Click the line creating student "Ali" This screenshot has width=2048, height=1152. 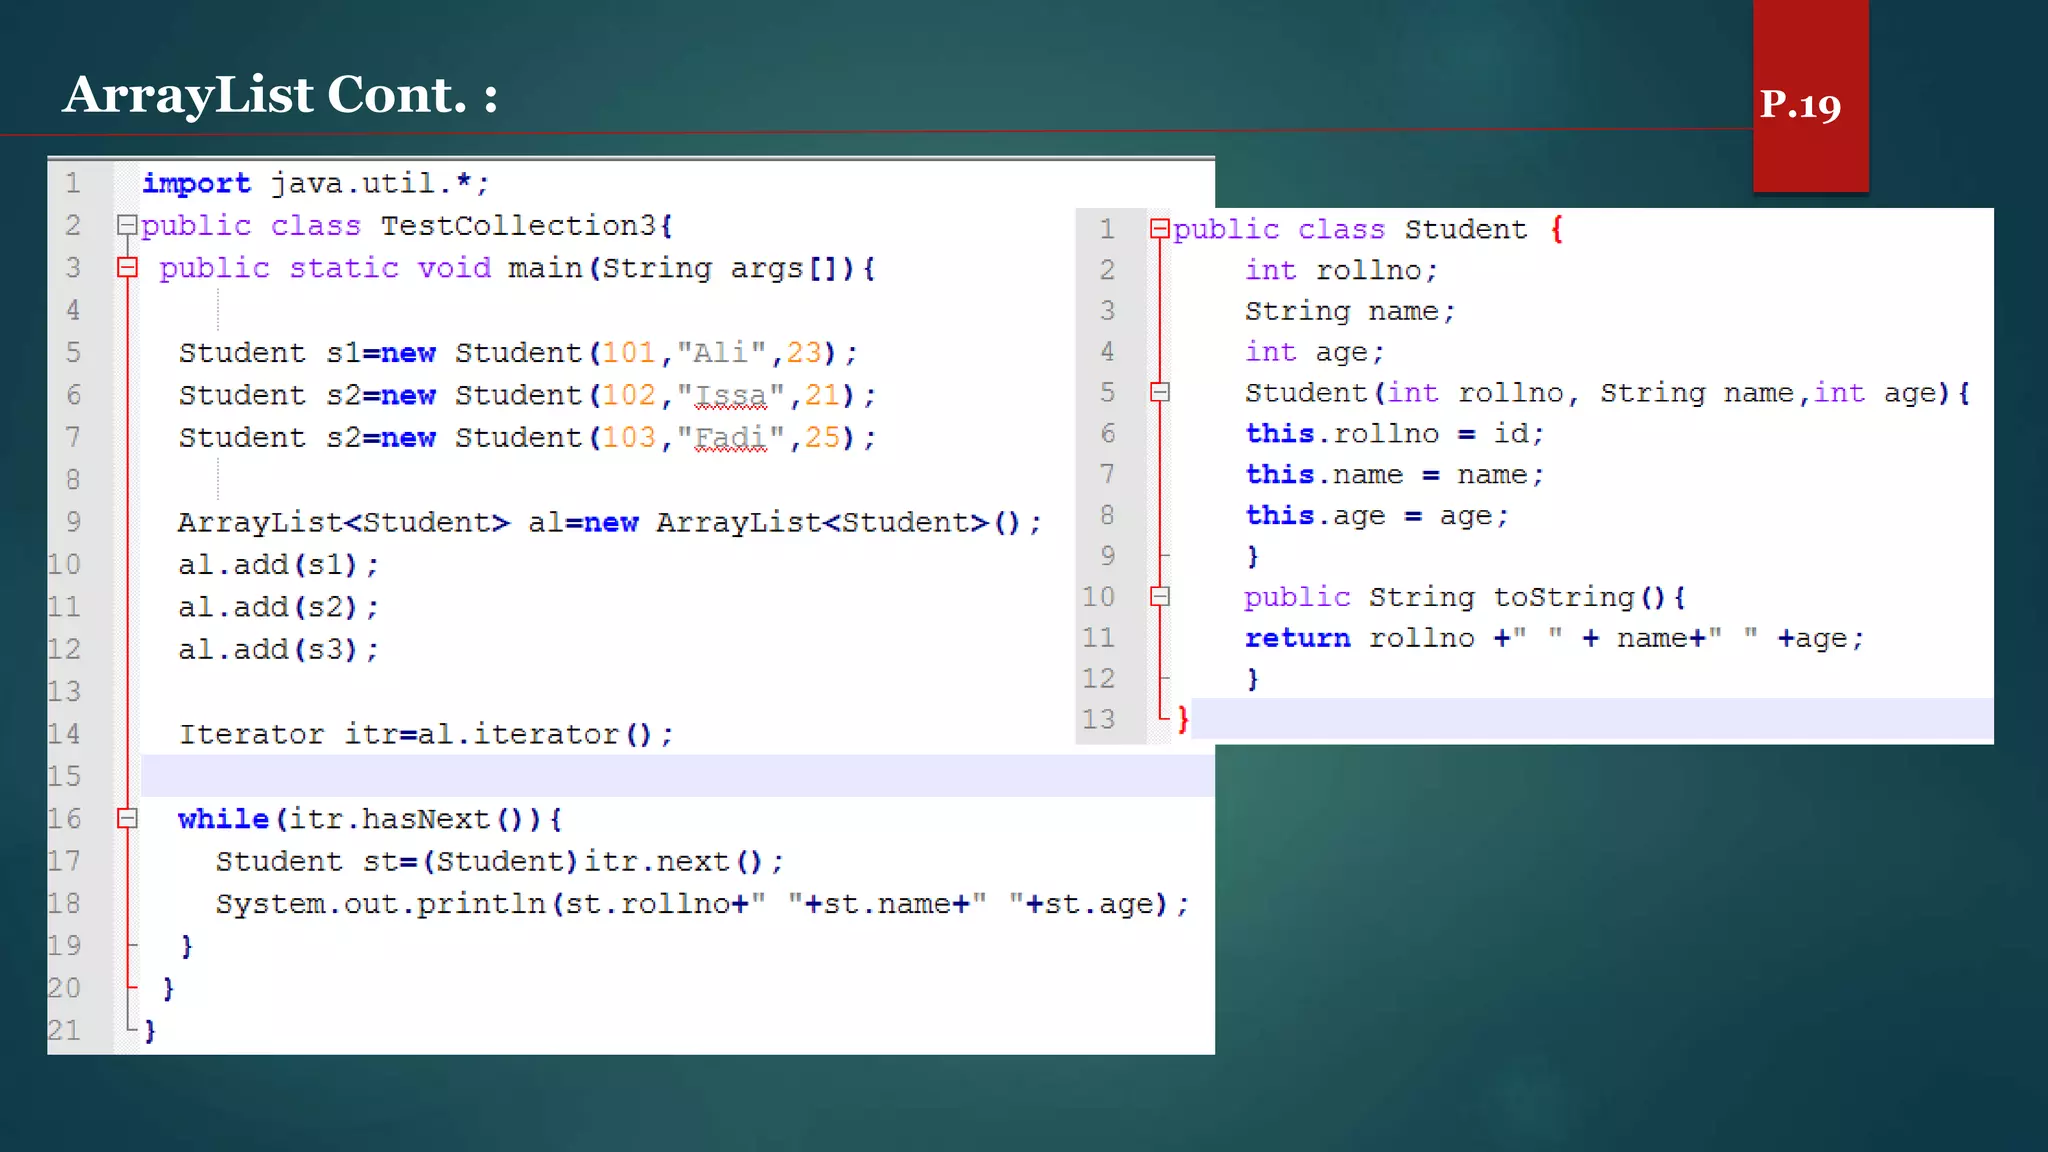click(x=518, y=353)
